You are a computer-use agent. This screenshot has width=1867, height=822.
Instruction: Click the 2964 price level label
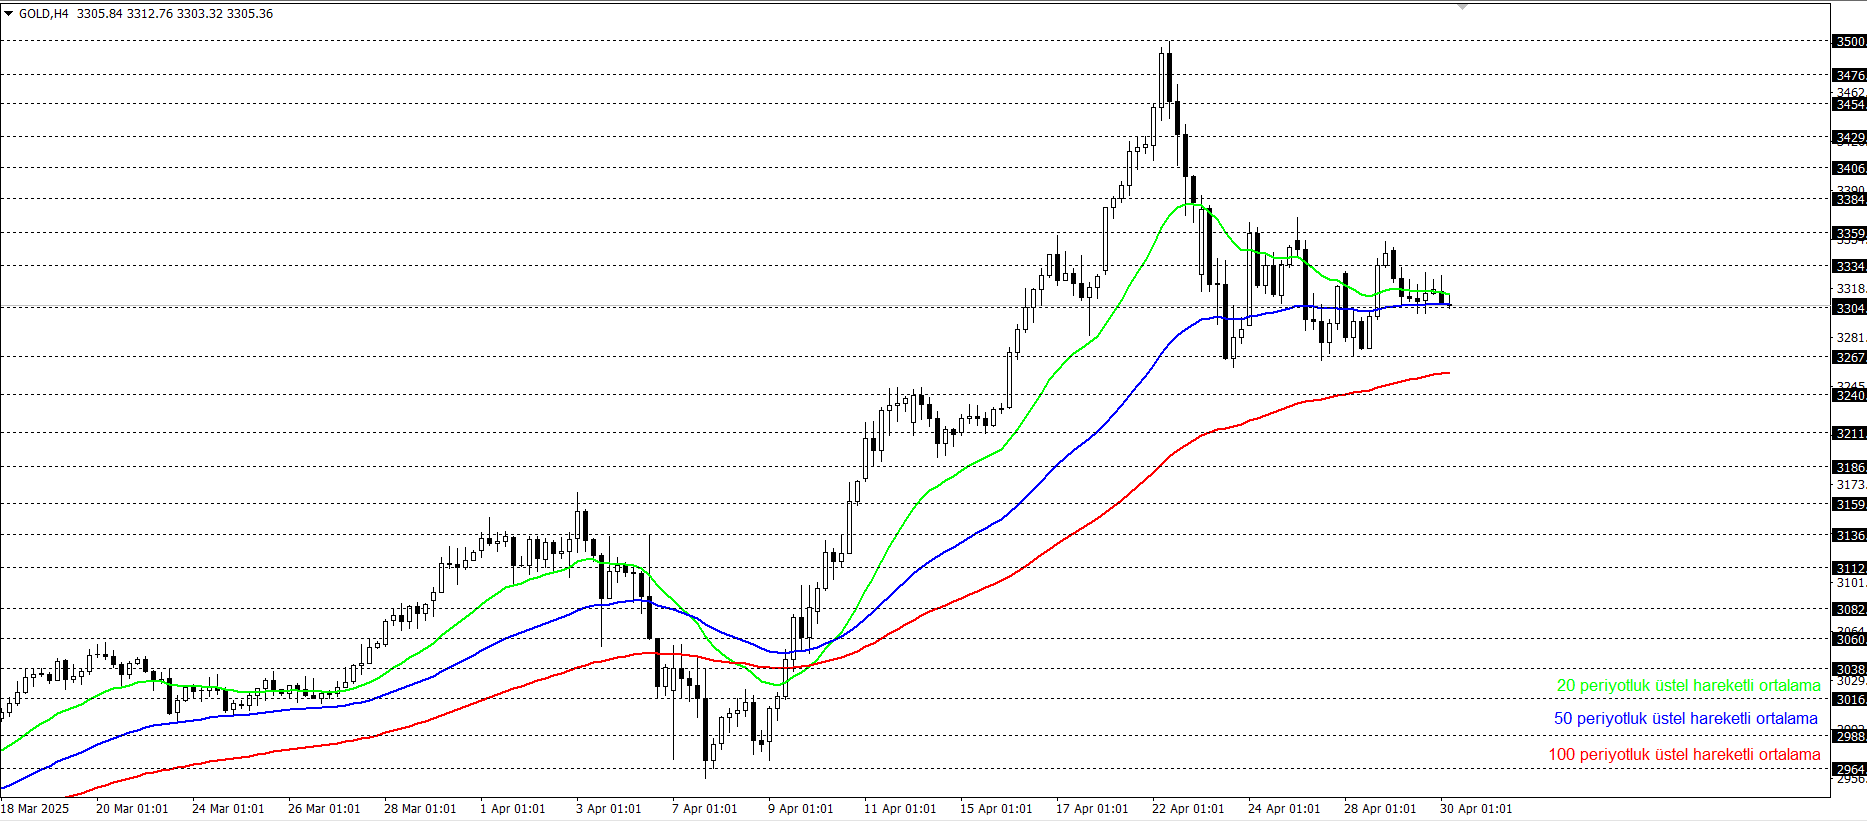coord(1849,770)
